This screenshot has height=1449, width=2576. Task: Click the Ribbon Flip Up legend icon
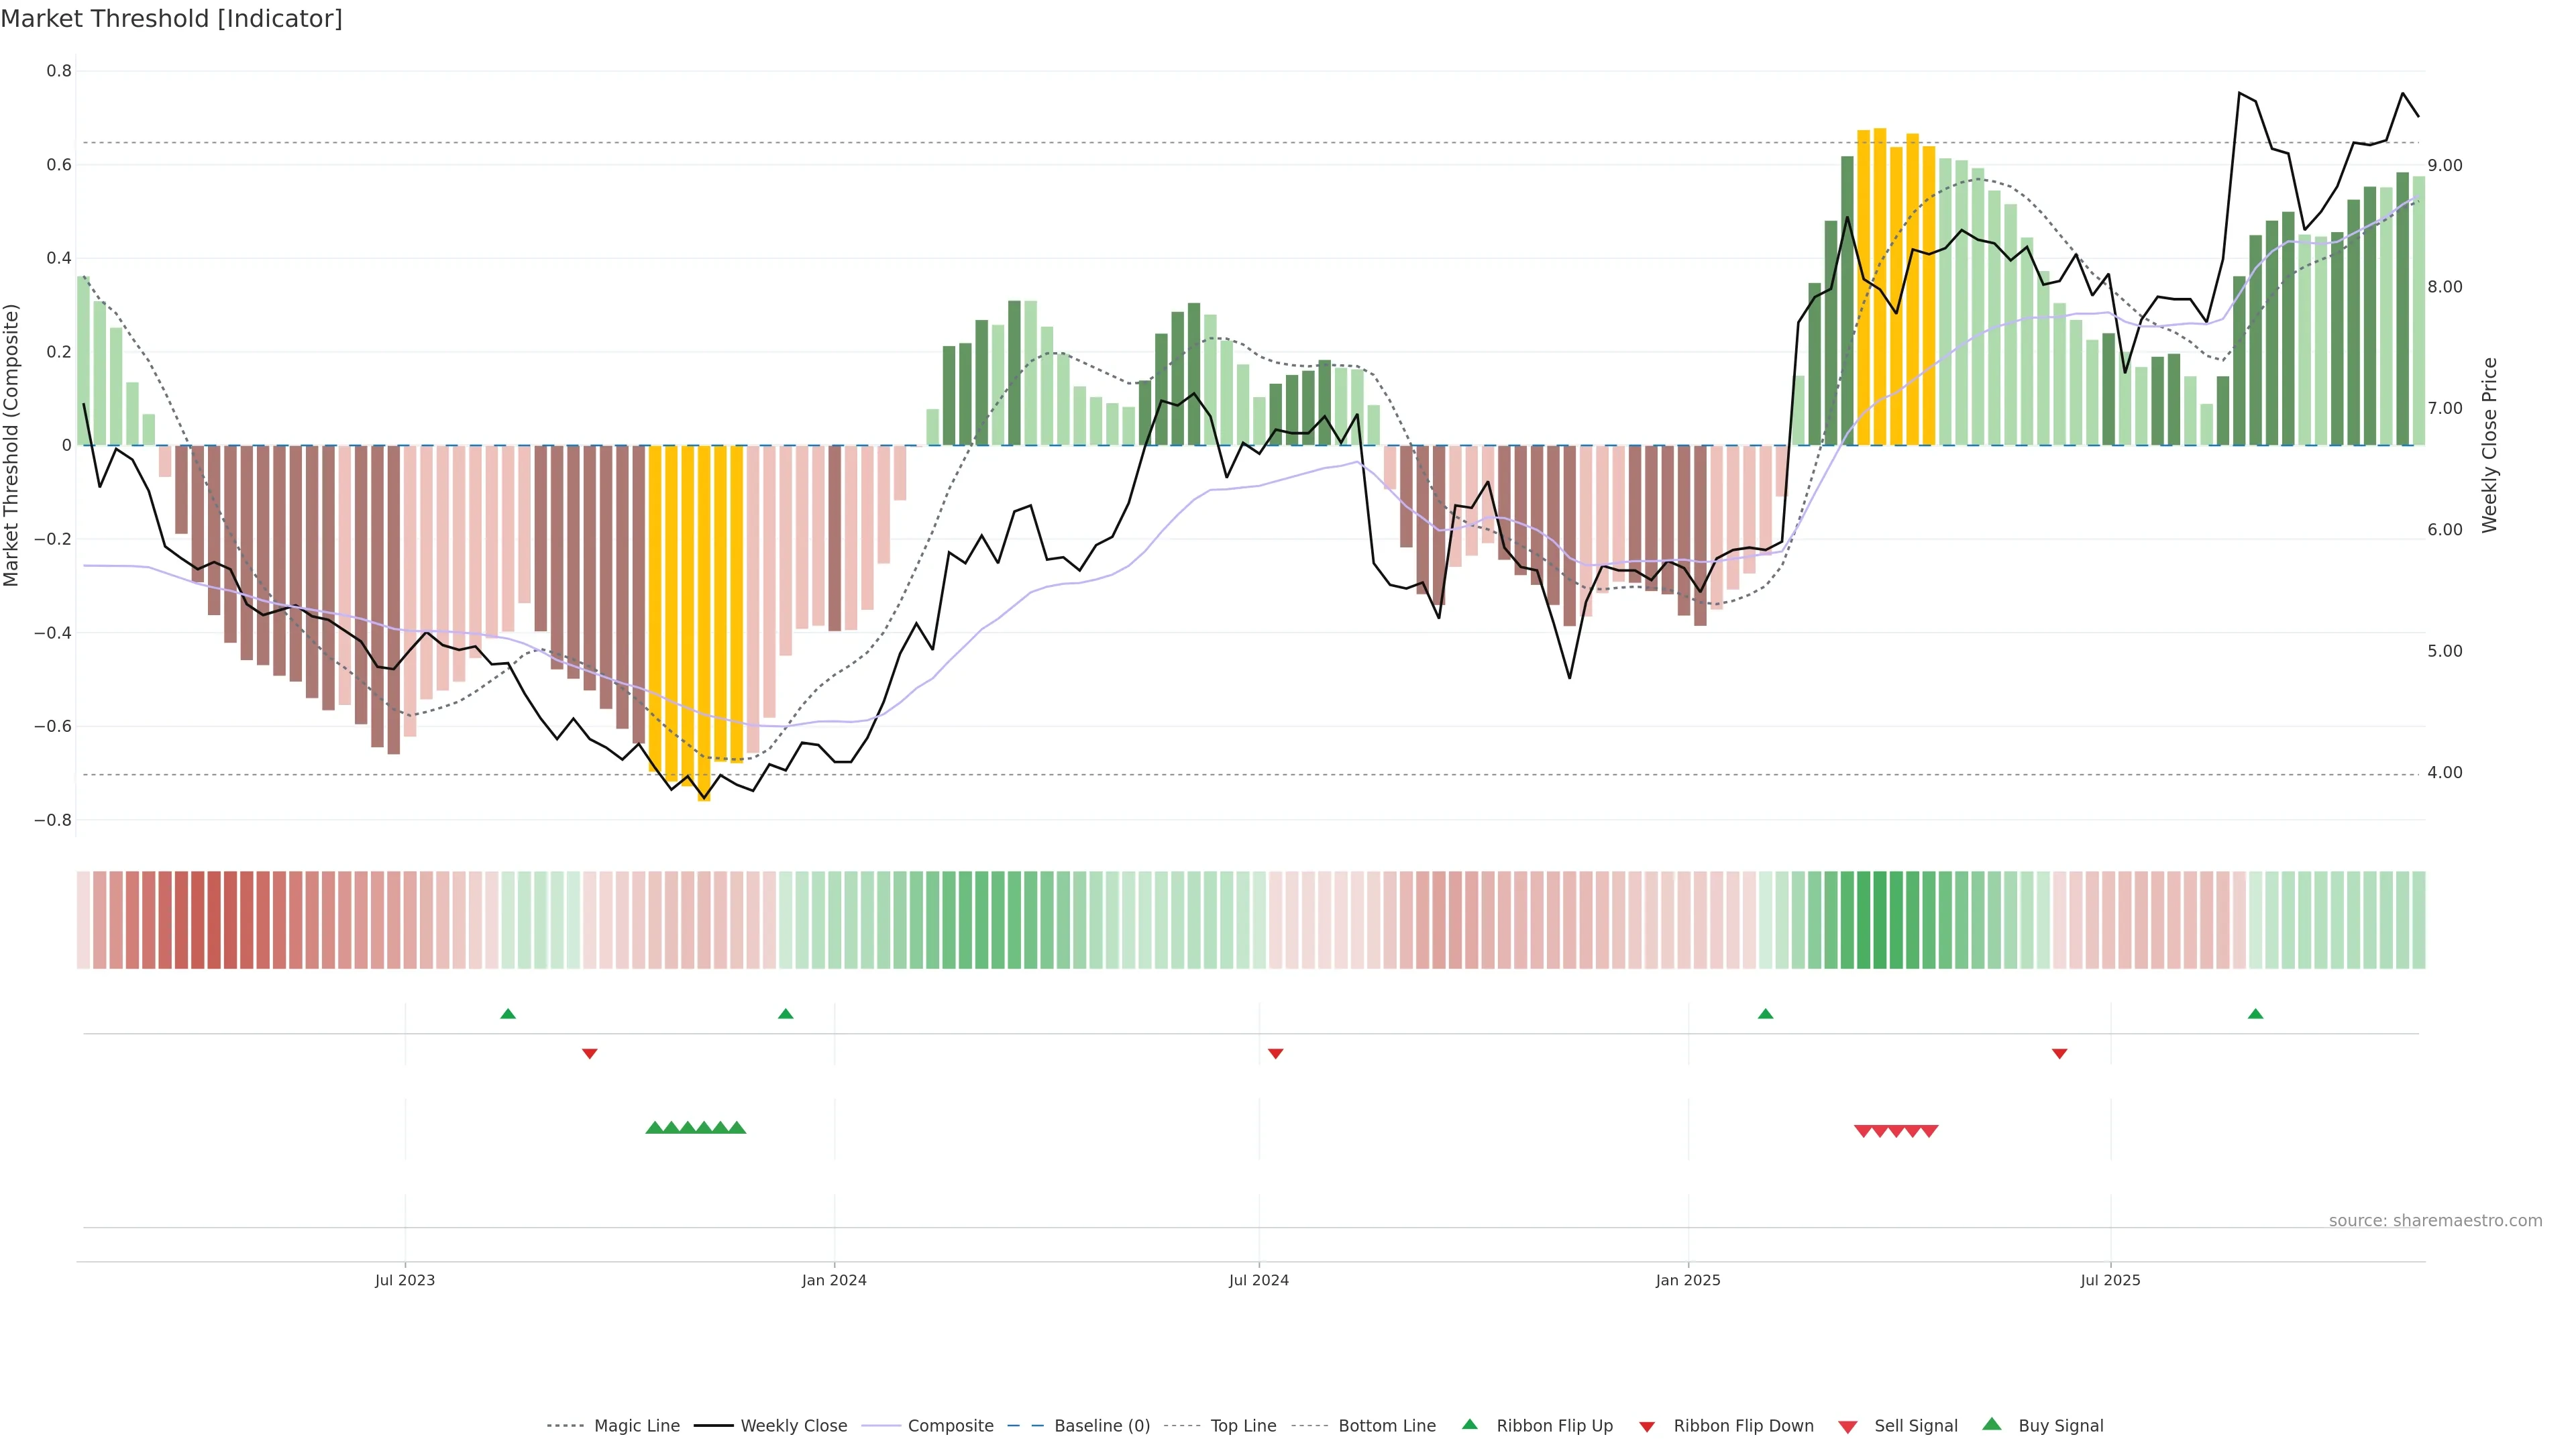(x=1469, y=1424)
